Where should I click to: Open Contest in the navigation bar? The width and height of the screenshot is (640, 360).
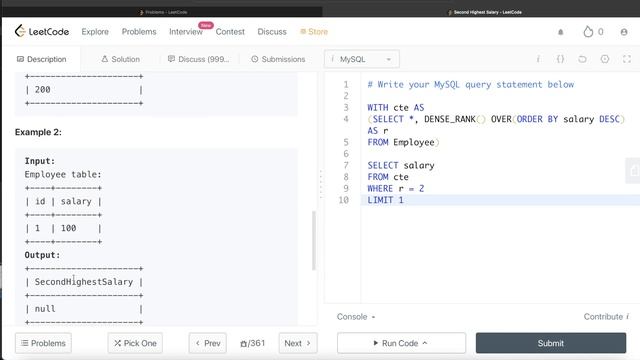[230, 32]
